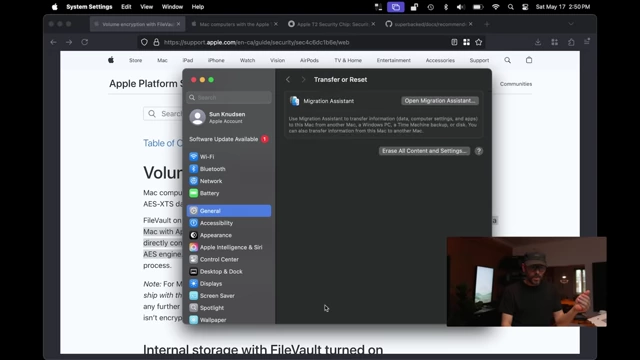Viewport: 640px width, 360px height.
Task: Open a new browser tab
Action: tap(487, 24)
